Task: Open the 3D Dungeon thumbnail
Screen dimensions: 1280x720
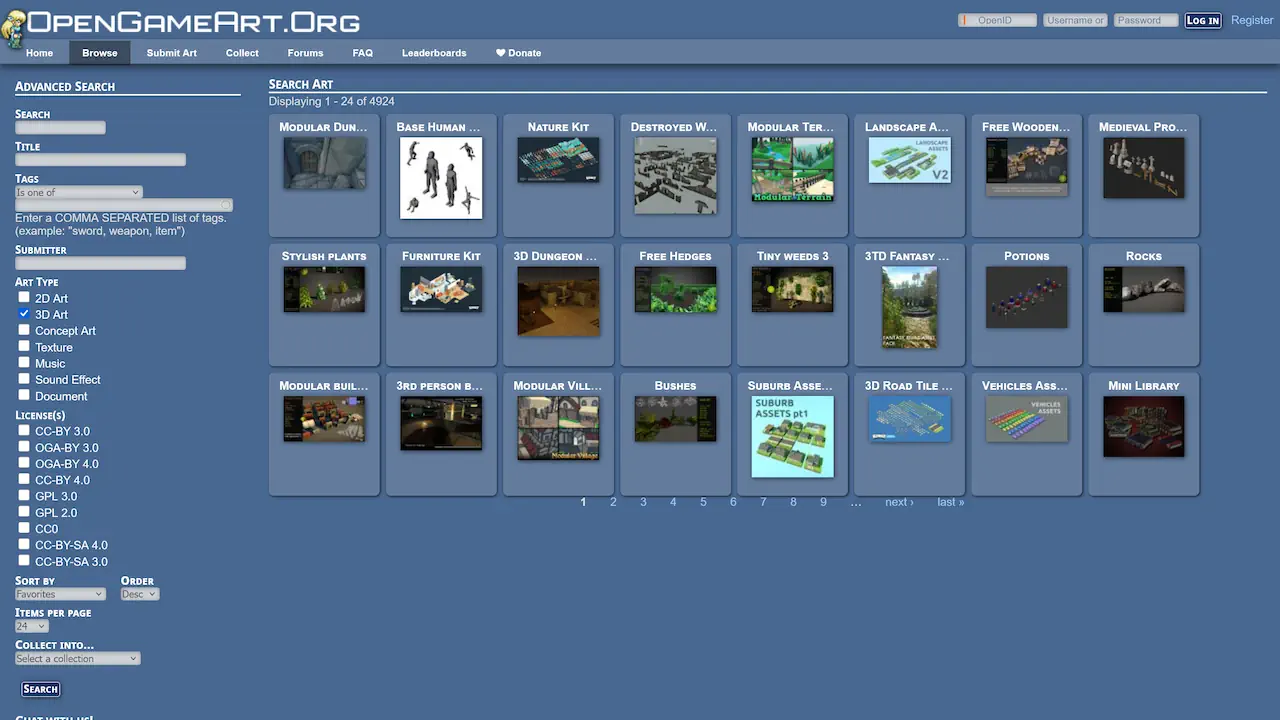Action: [558, 301]
